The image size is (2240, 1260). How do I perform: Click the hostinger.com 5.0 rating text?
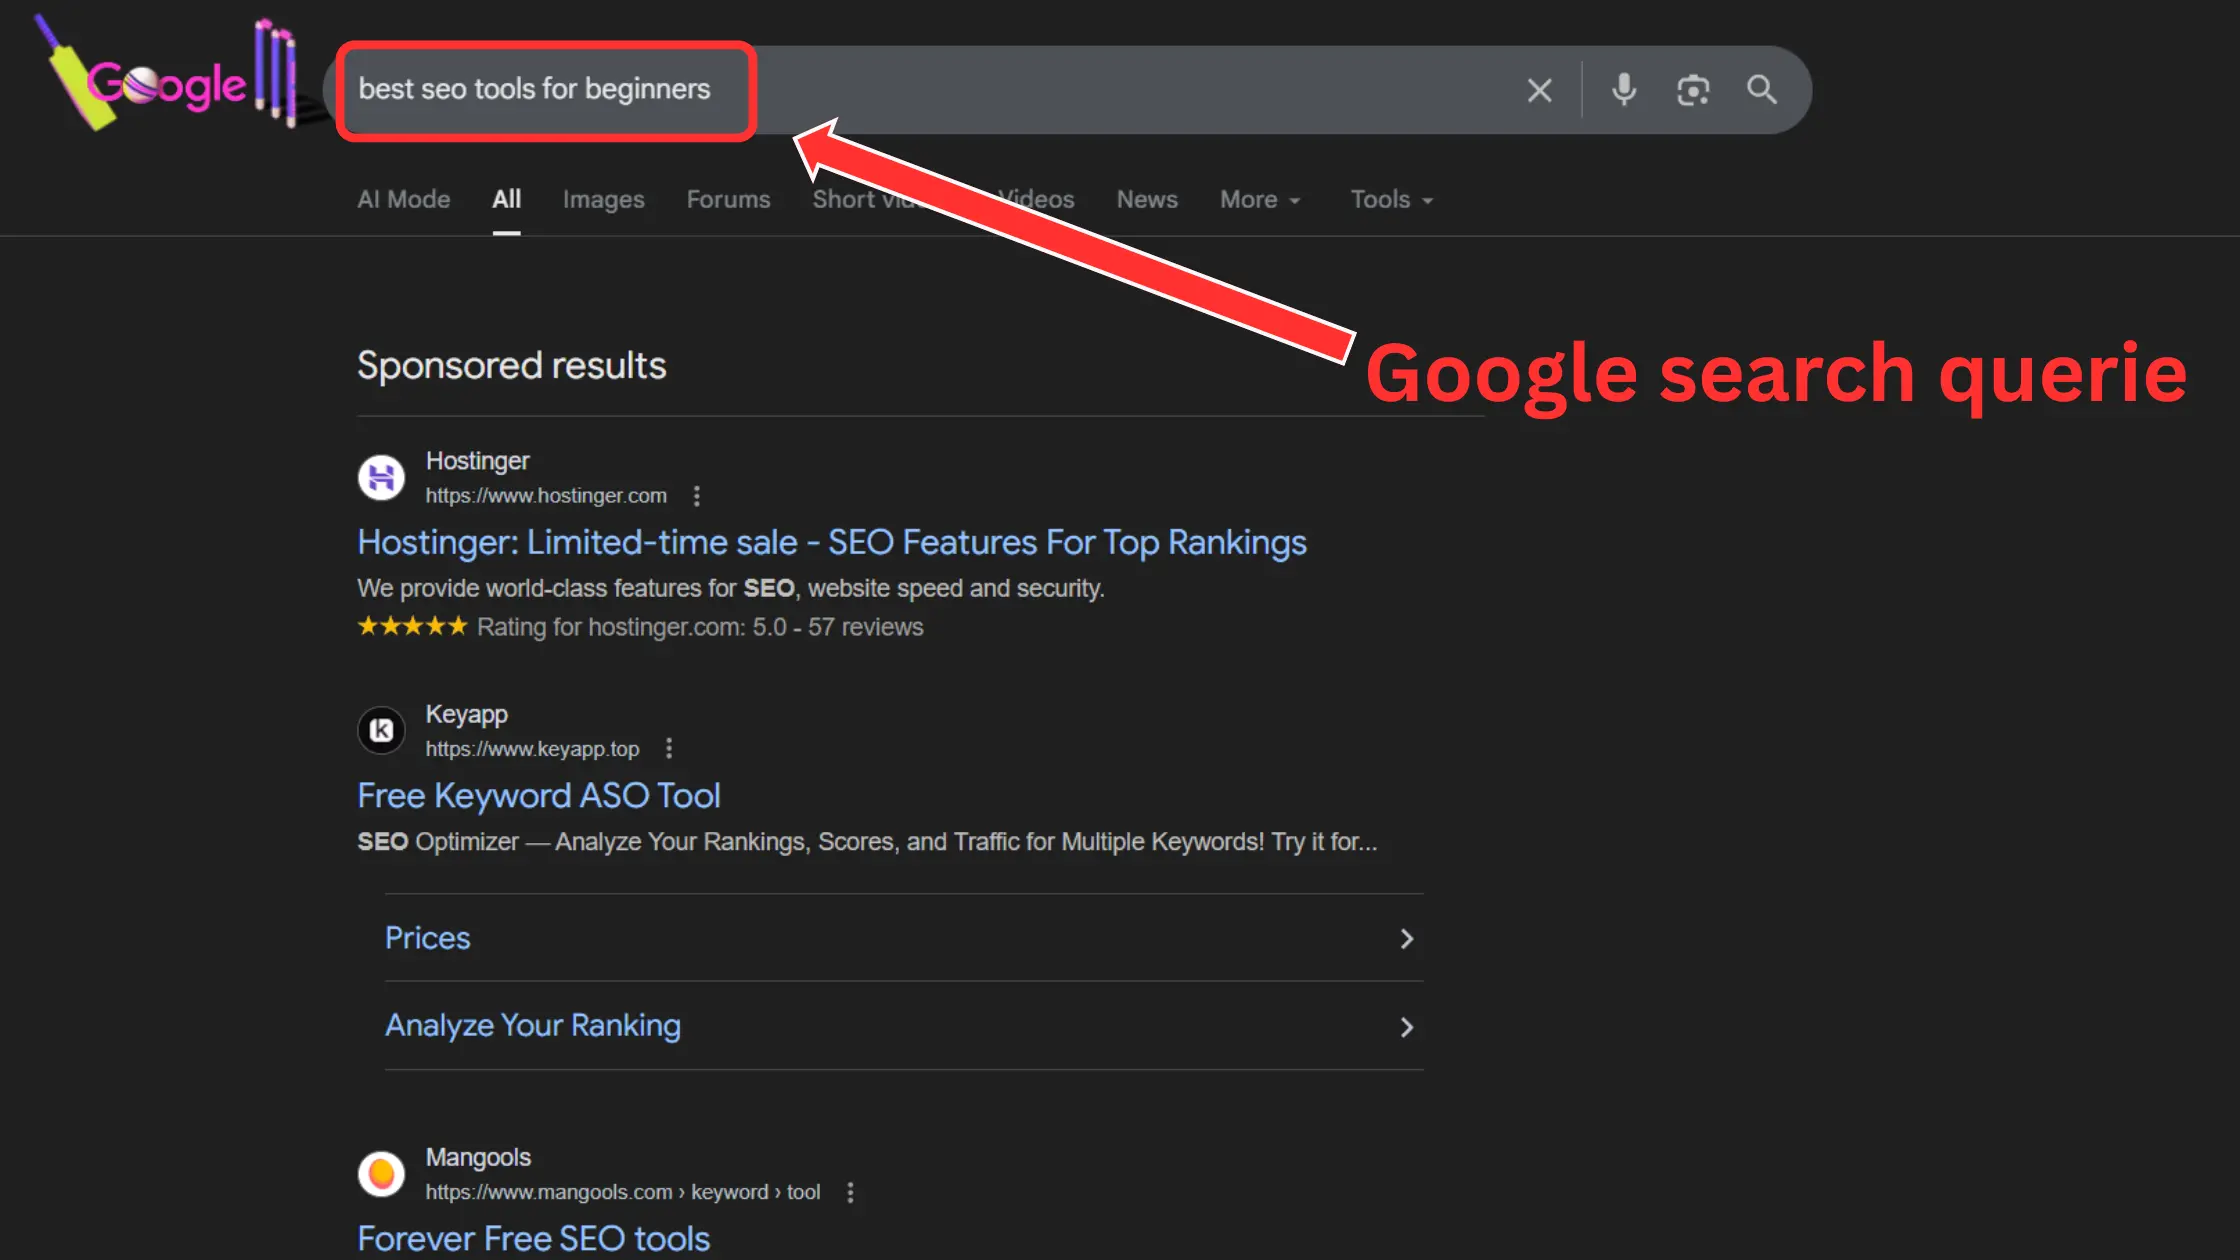point(700,627)
